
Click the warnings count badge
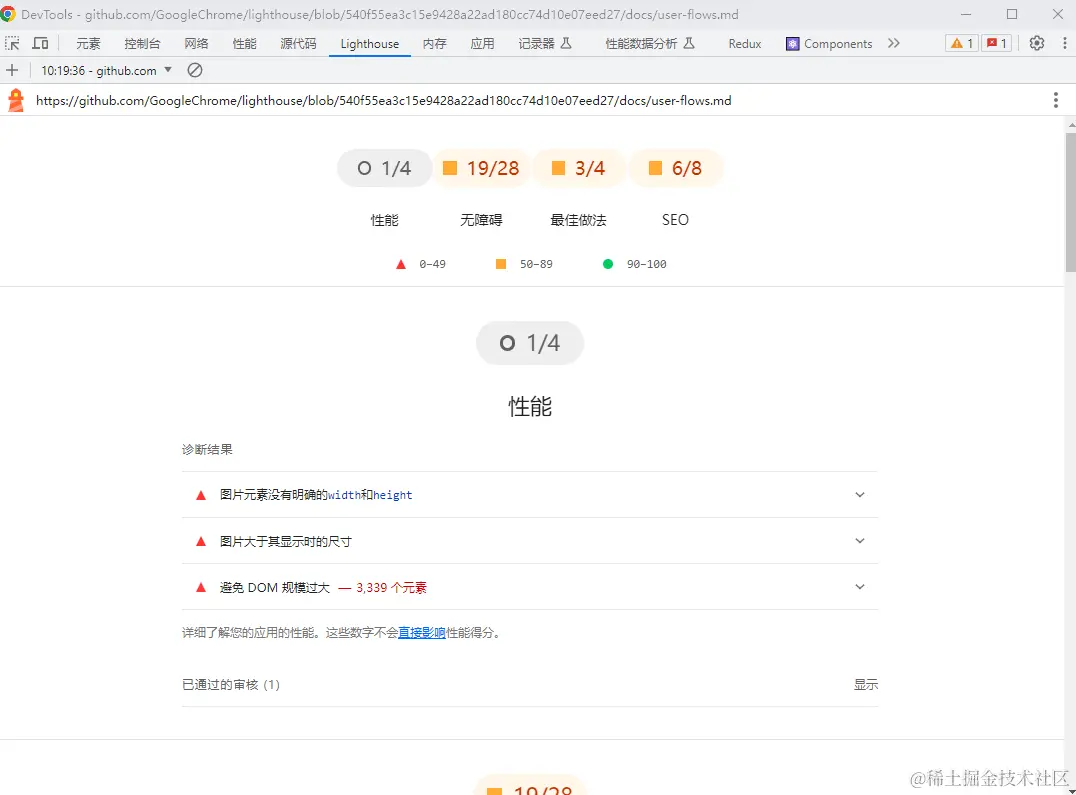(x=961, y=43)
